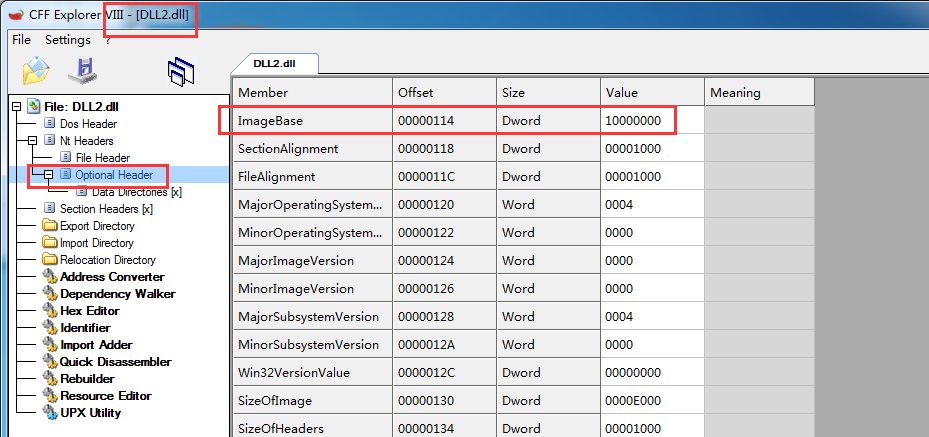Select the FileAlignment member cell
The image size is (929, 437).
point(312,176)
